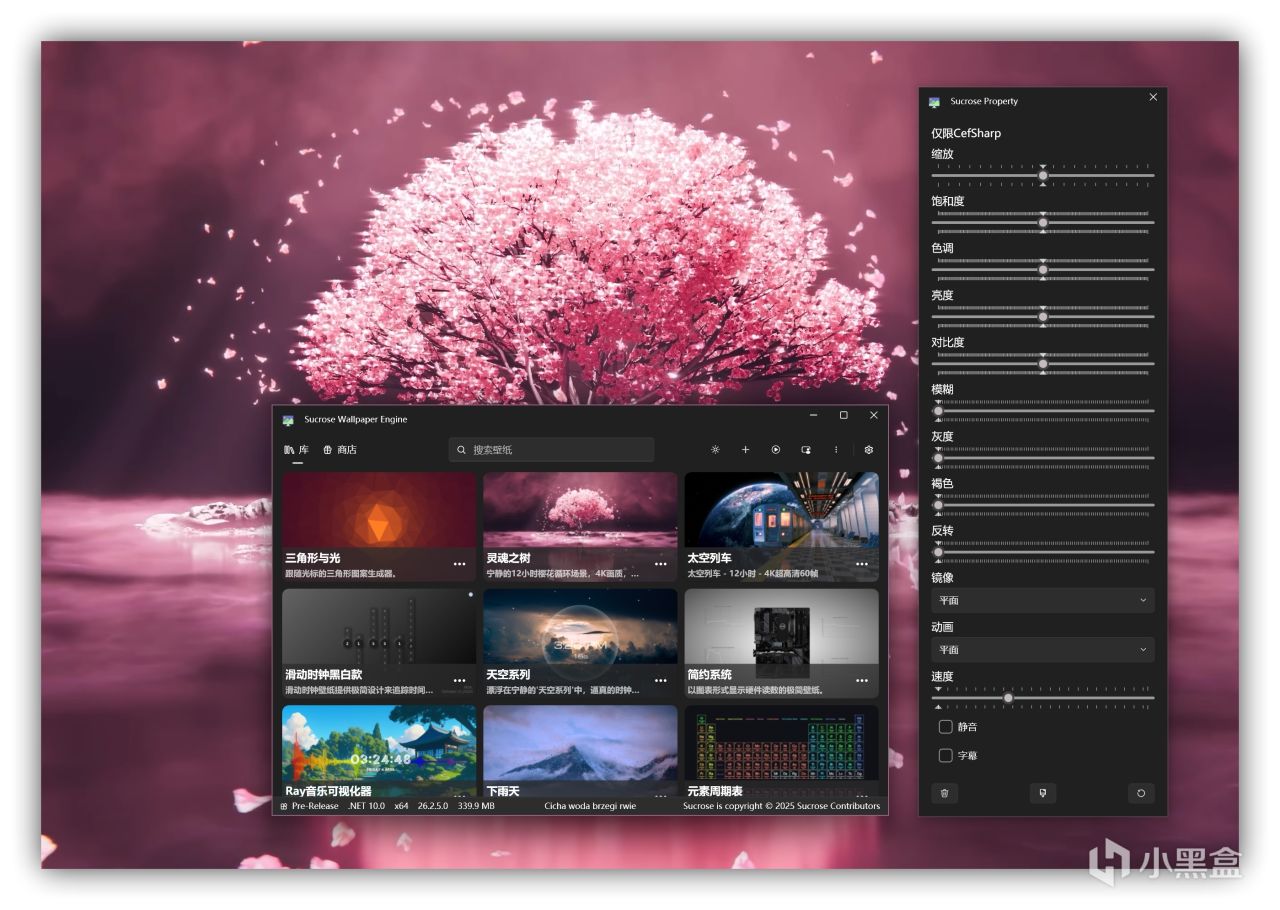Enable the 静音 checkbox
This screenshot has width=1280, height=910.
click(945, 727)
